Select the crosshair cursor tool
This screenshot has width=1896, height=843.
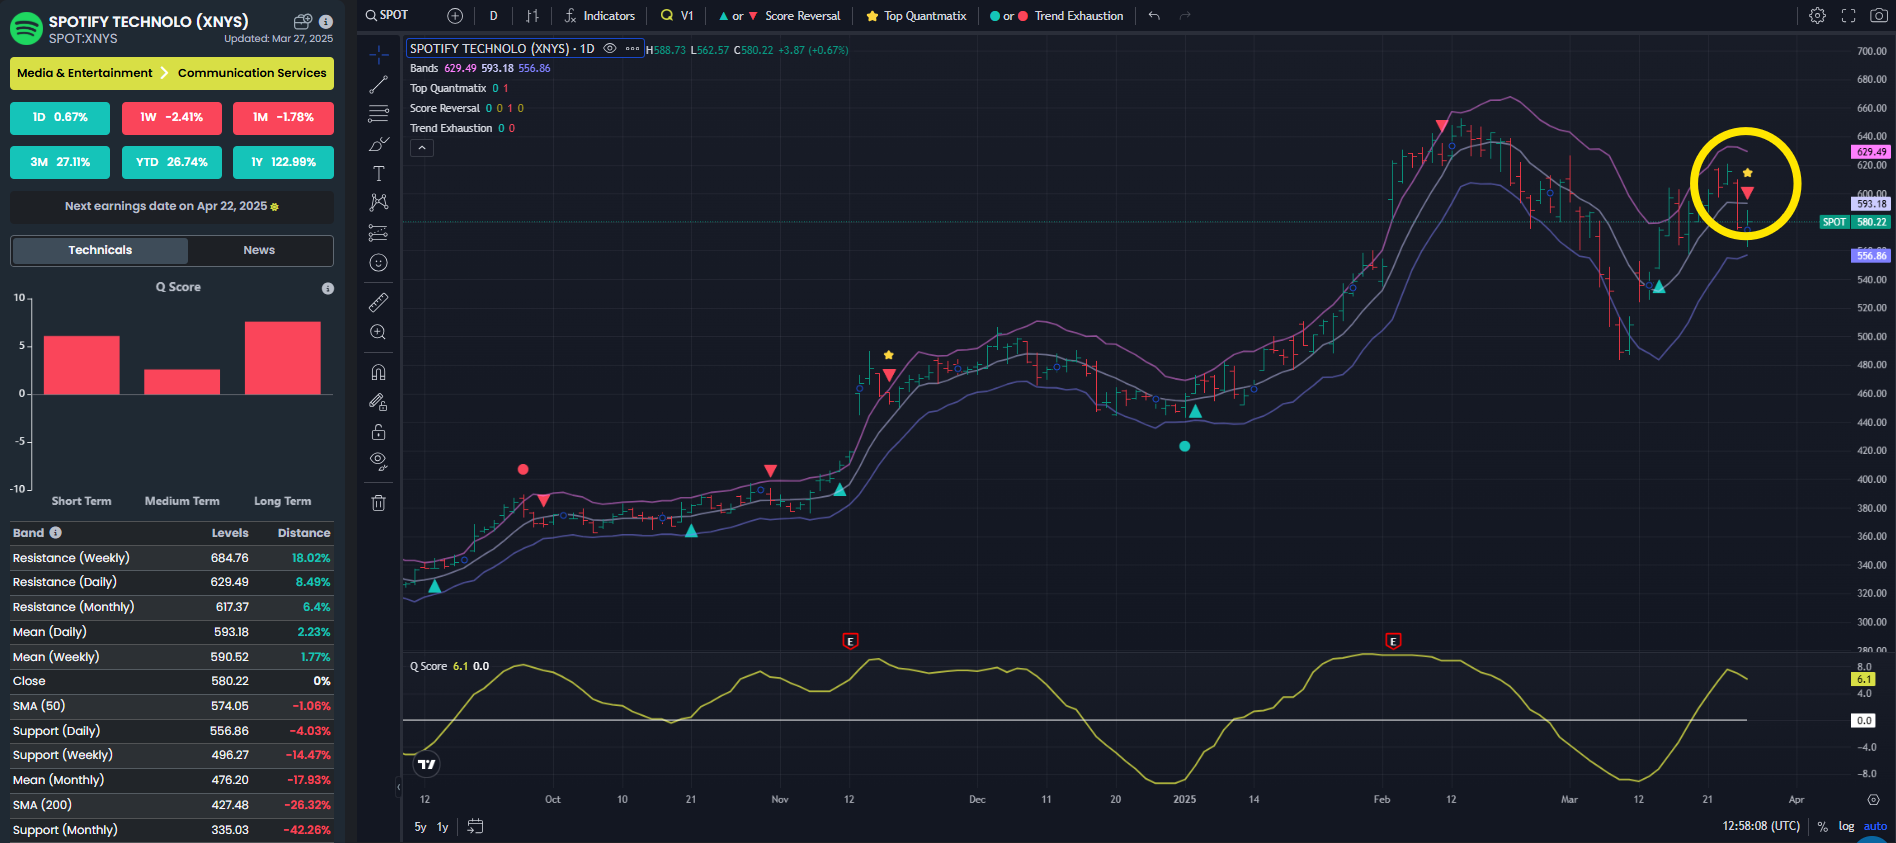coord(378,55)
